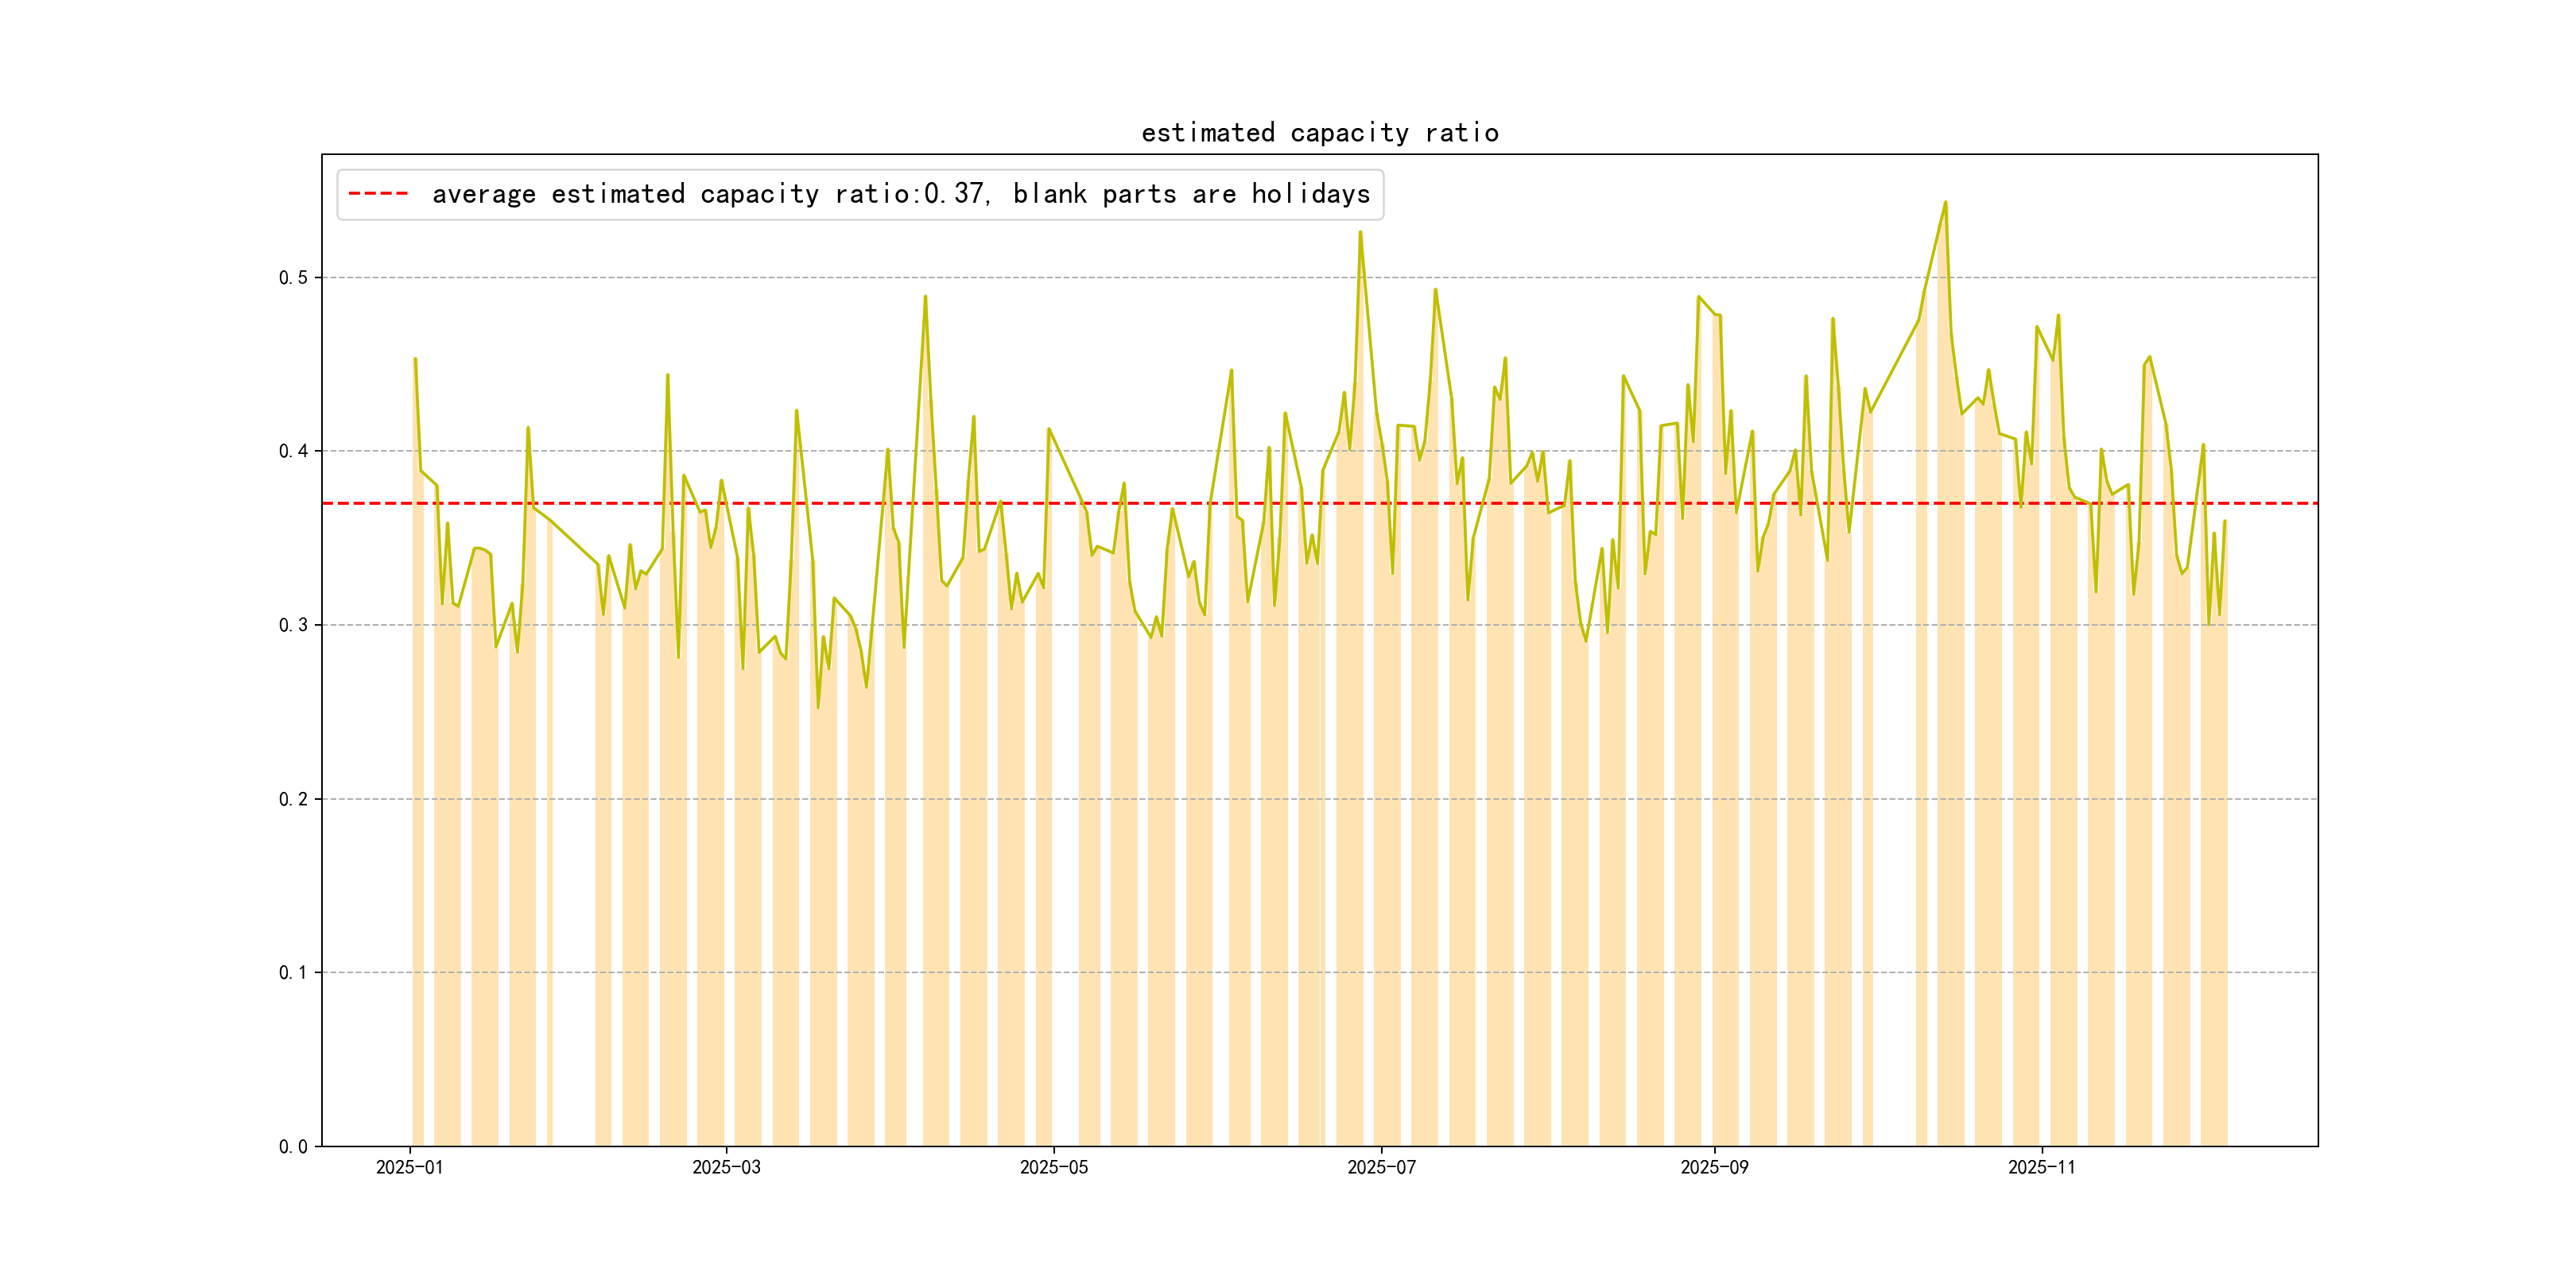This screenshot has width=2576, height=1288.
Task: Select the 2025-07 x-axis label
Action: click(1381, 1167)
